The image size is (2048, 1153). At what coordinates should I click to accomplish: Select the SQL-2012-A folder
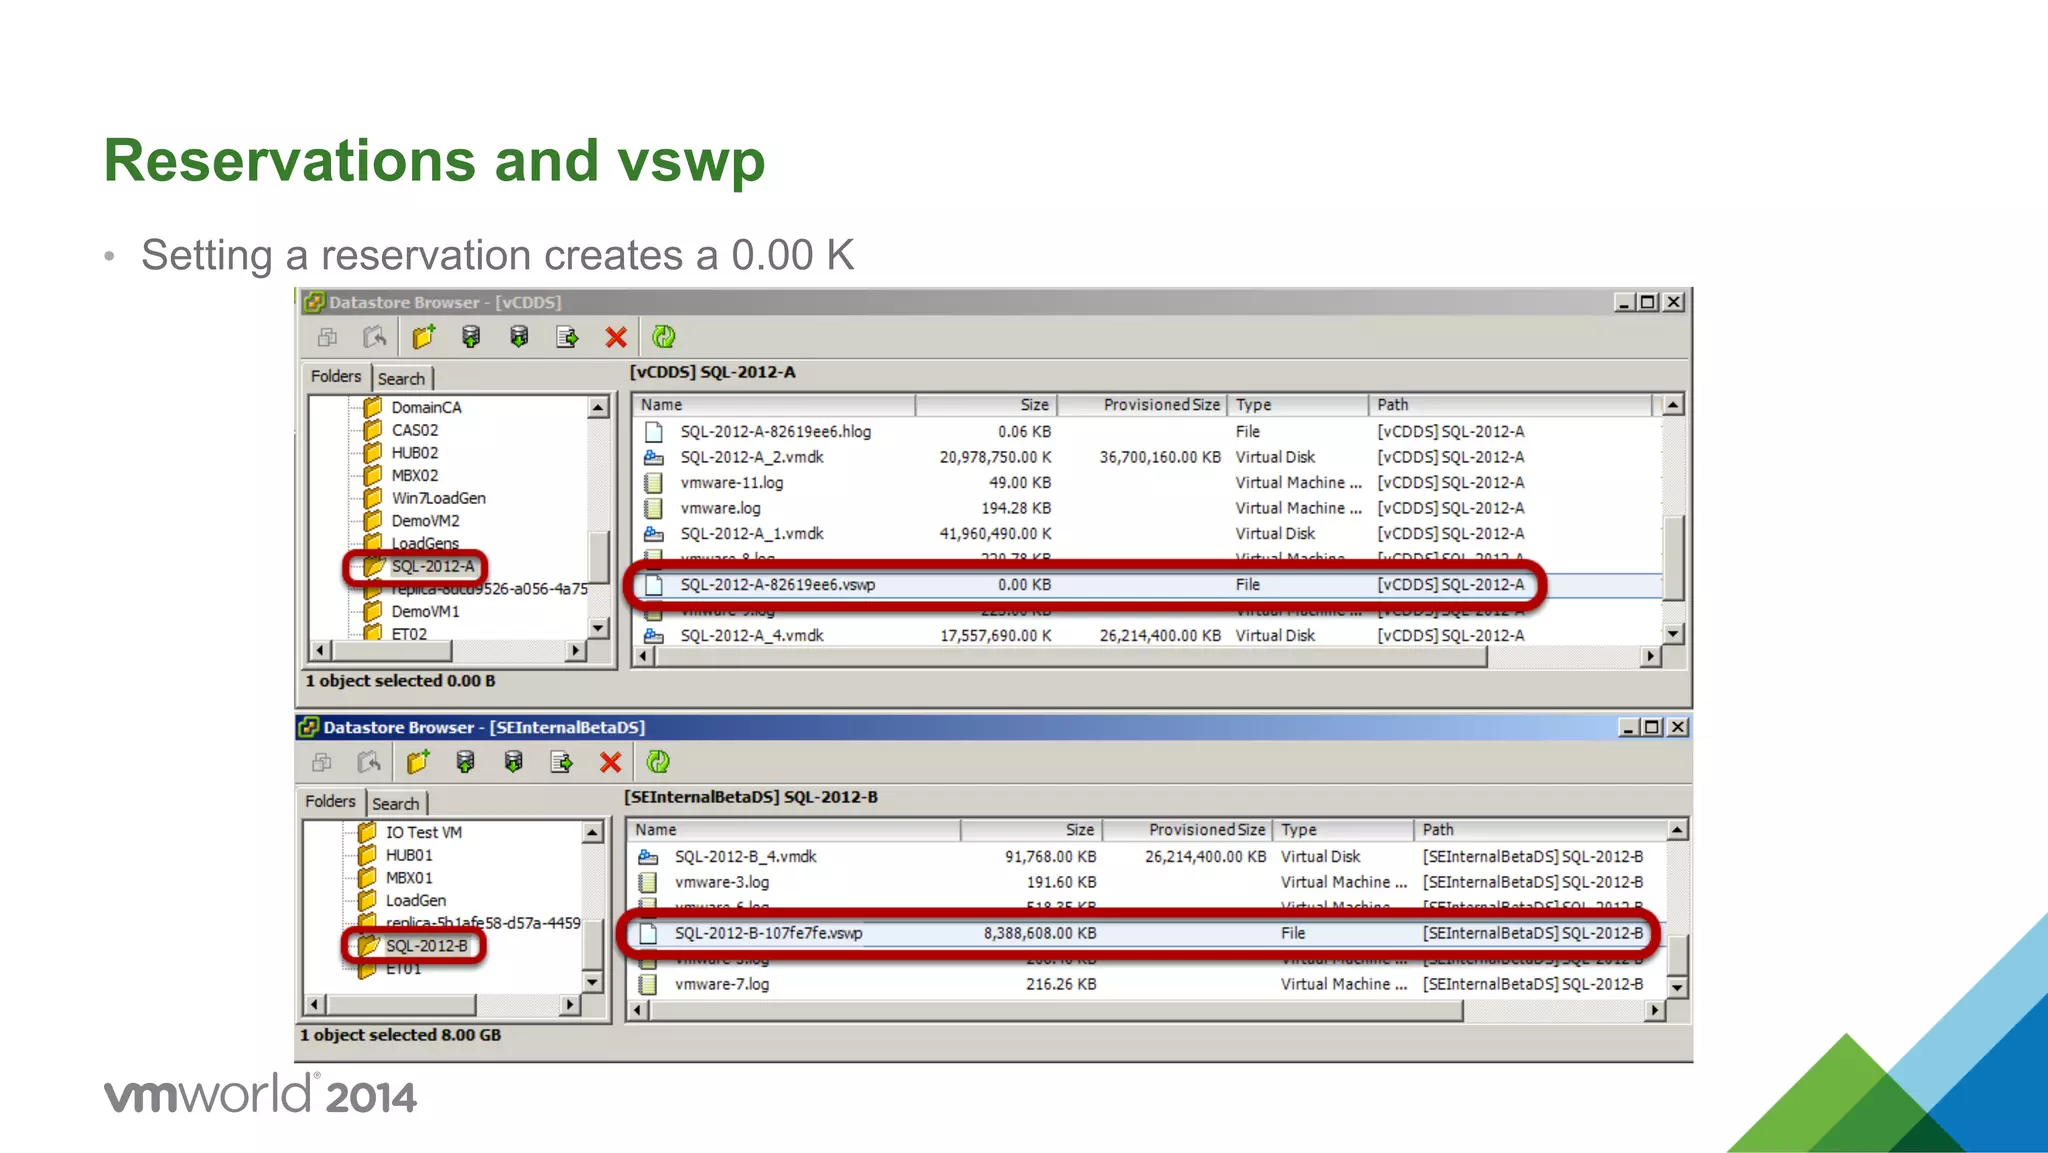pyautogui.click(x=433, y=566)
